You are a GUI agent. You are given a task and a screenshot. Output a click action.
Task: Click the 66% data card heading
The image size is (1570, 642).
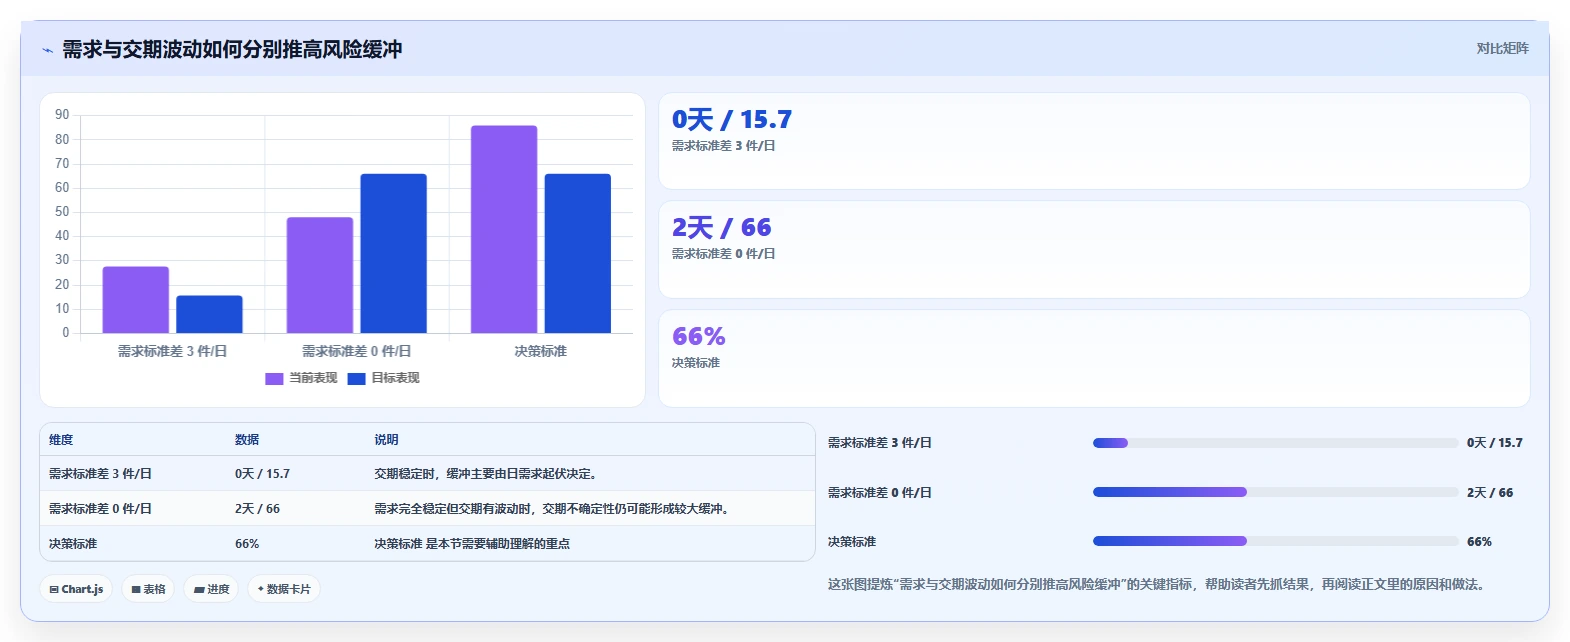click(699, 336)
